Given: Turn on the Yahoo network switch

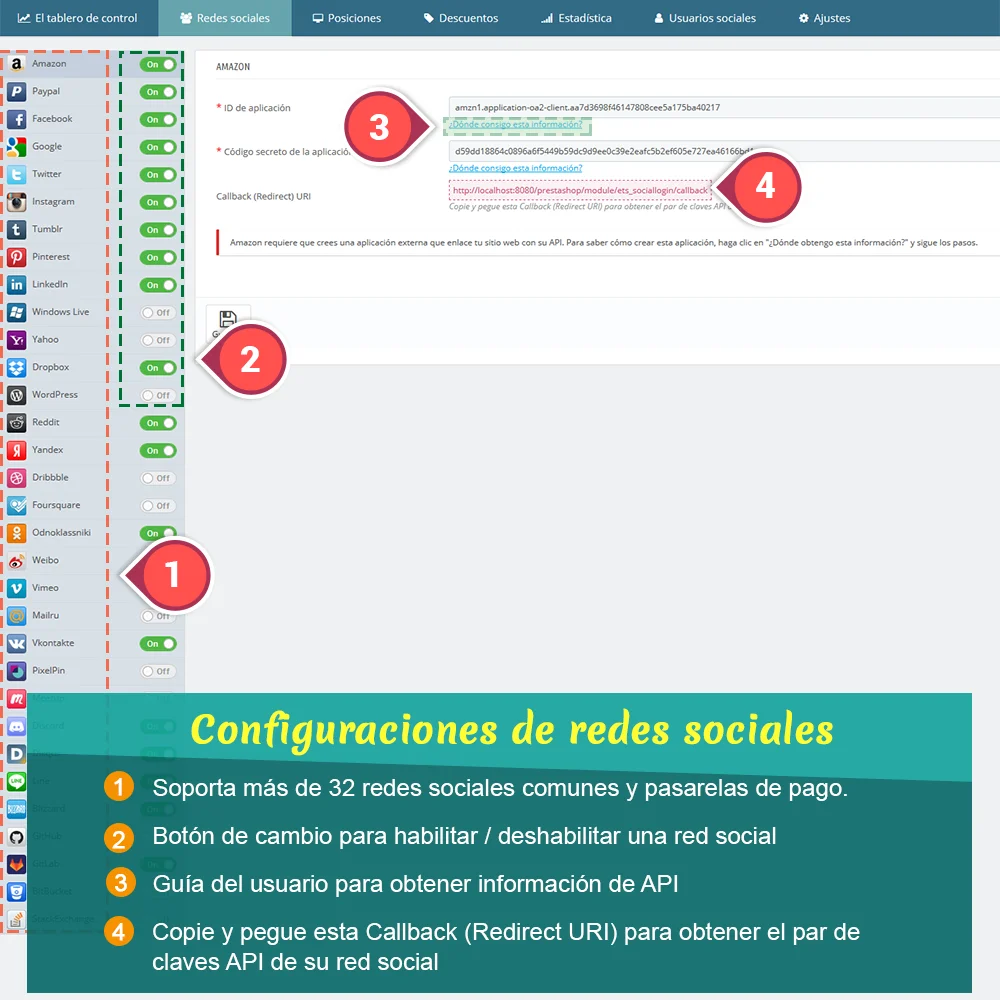Looking at the screenshot, I should 155,339.
